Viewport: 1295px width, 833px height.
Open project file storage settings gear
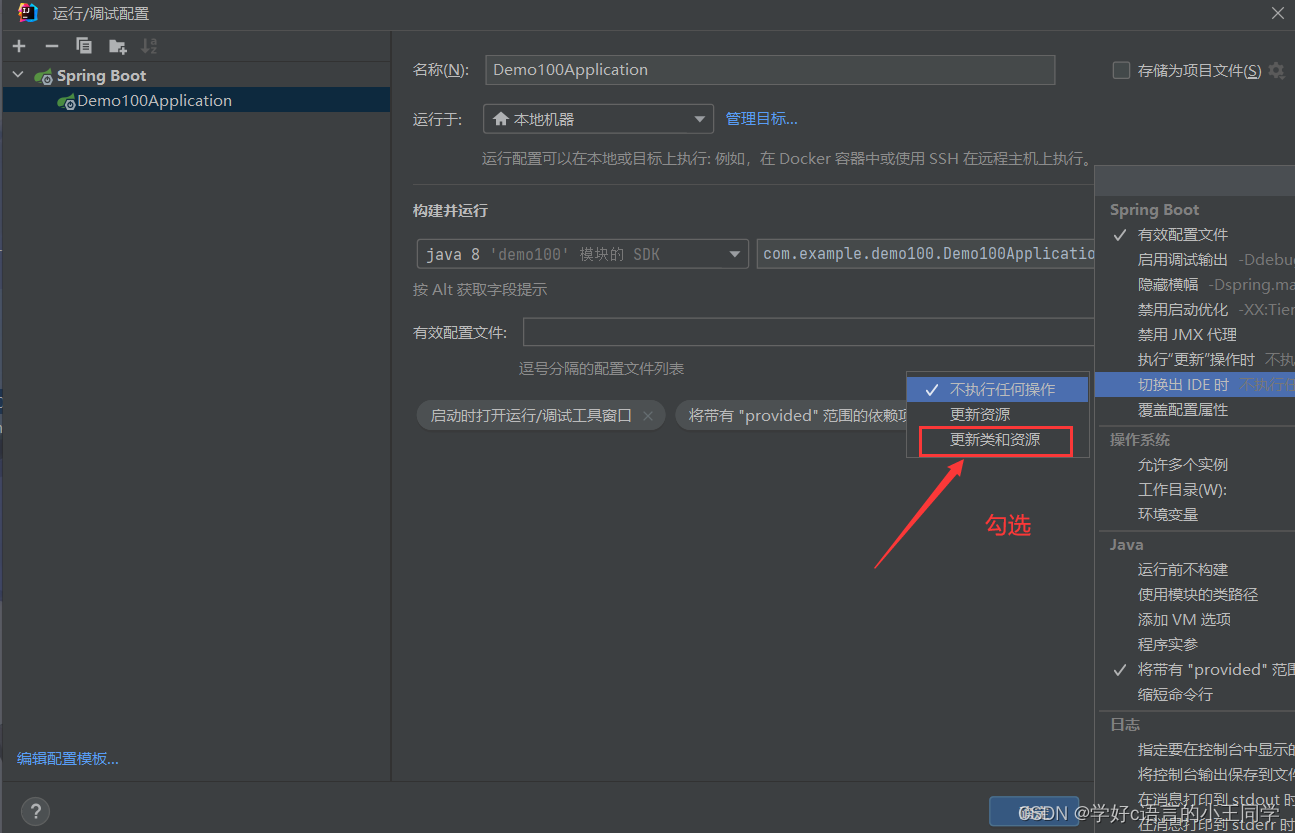(1276, 70)
